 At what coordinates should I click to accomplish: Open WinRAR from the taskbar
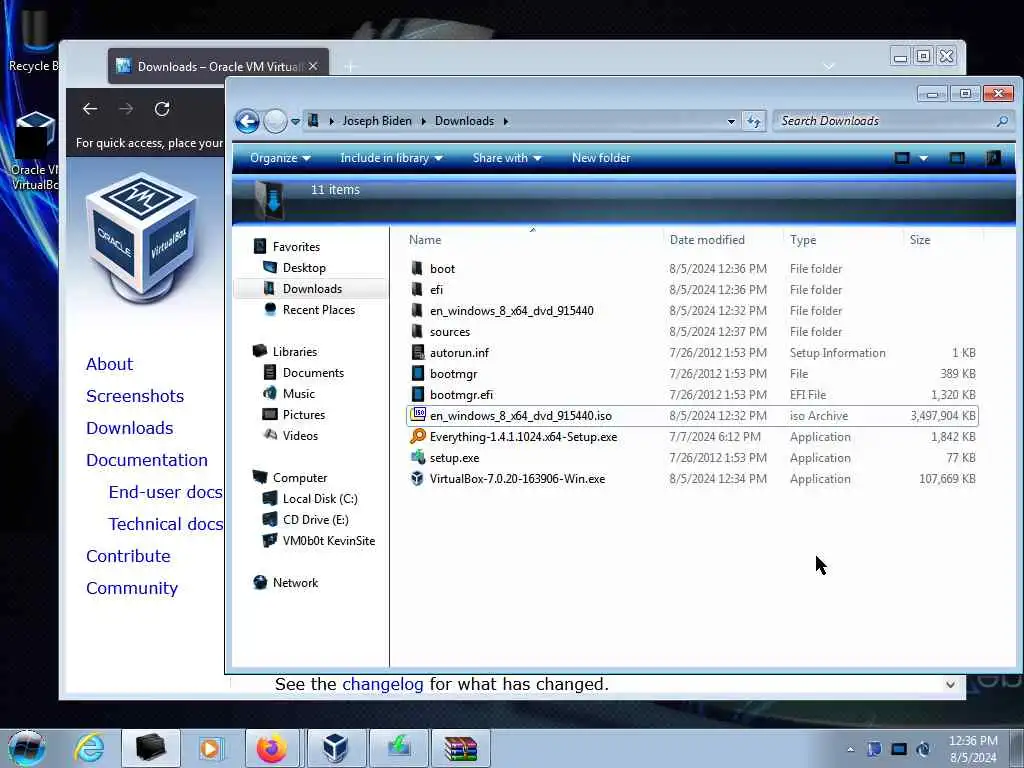[460, 748]
